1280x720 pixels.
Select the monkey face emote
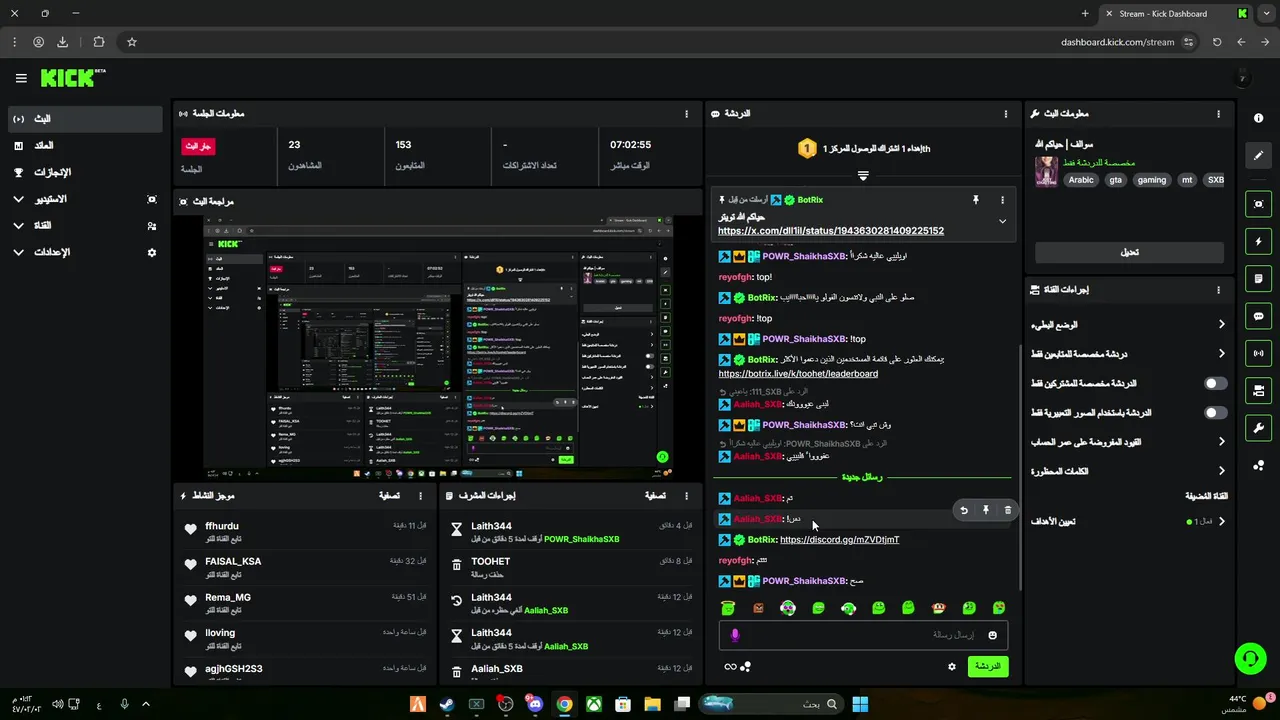(x=938, y=608)
